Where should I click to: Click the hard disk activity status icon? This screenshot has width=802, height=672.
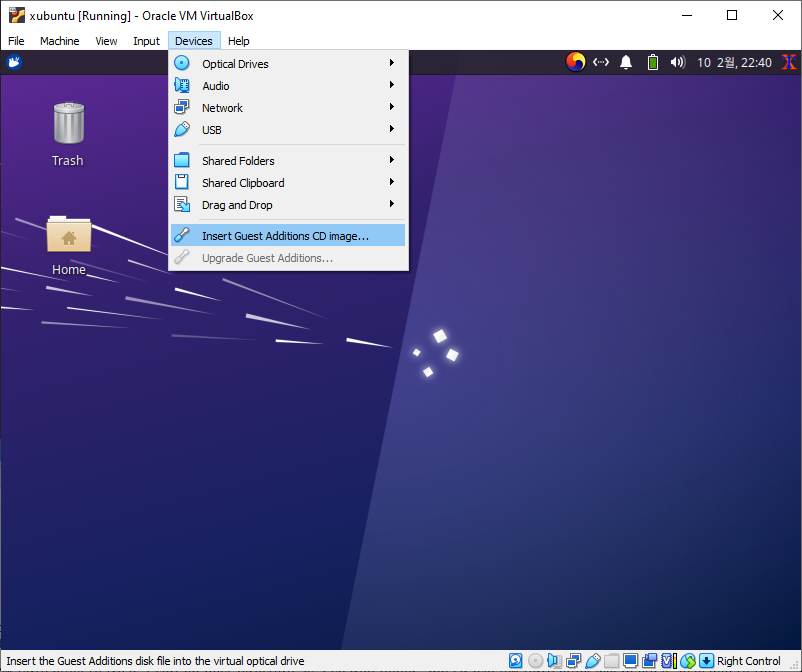tap(516, 660)
